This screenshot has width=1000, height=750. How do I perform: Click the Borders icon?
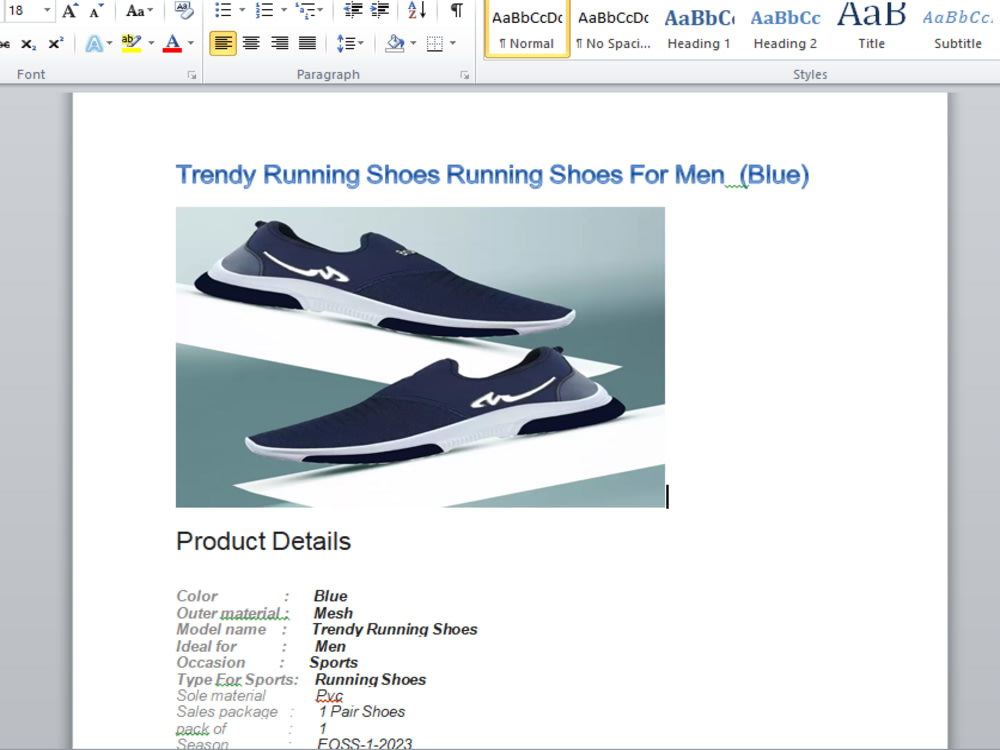[x=435, y=43]
